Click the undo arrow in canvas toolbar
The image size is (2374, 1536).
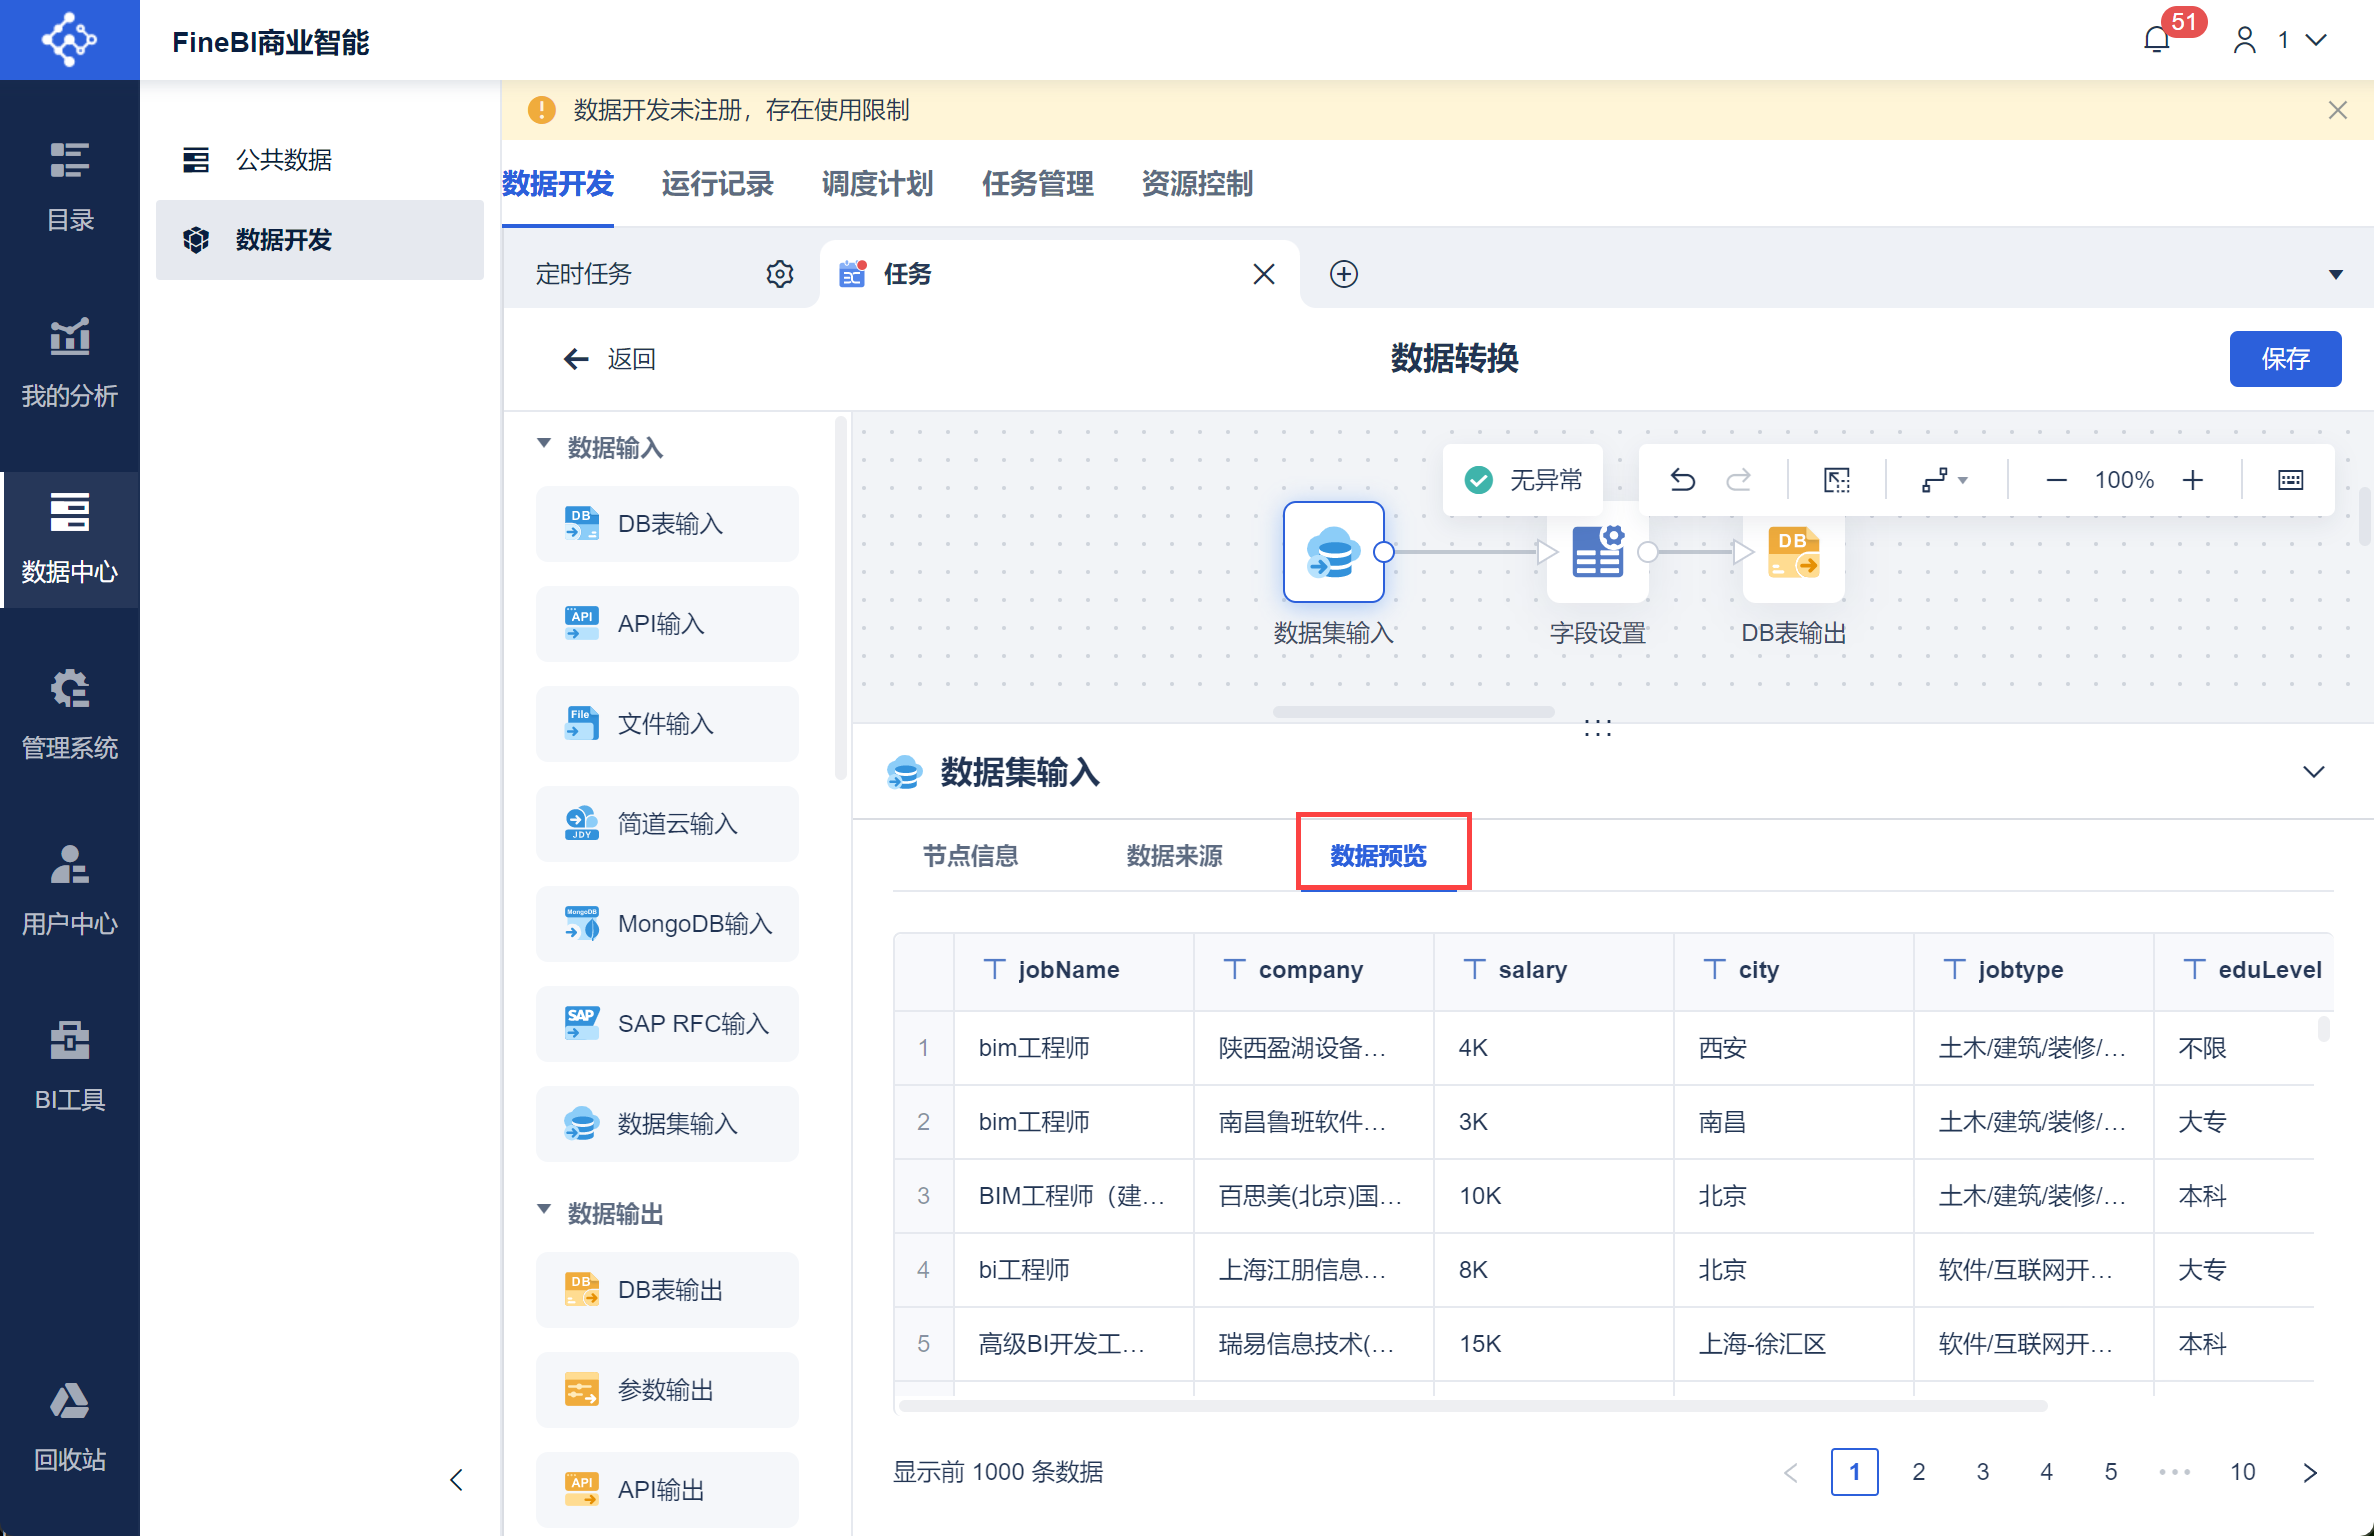tap(1682, 480)
